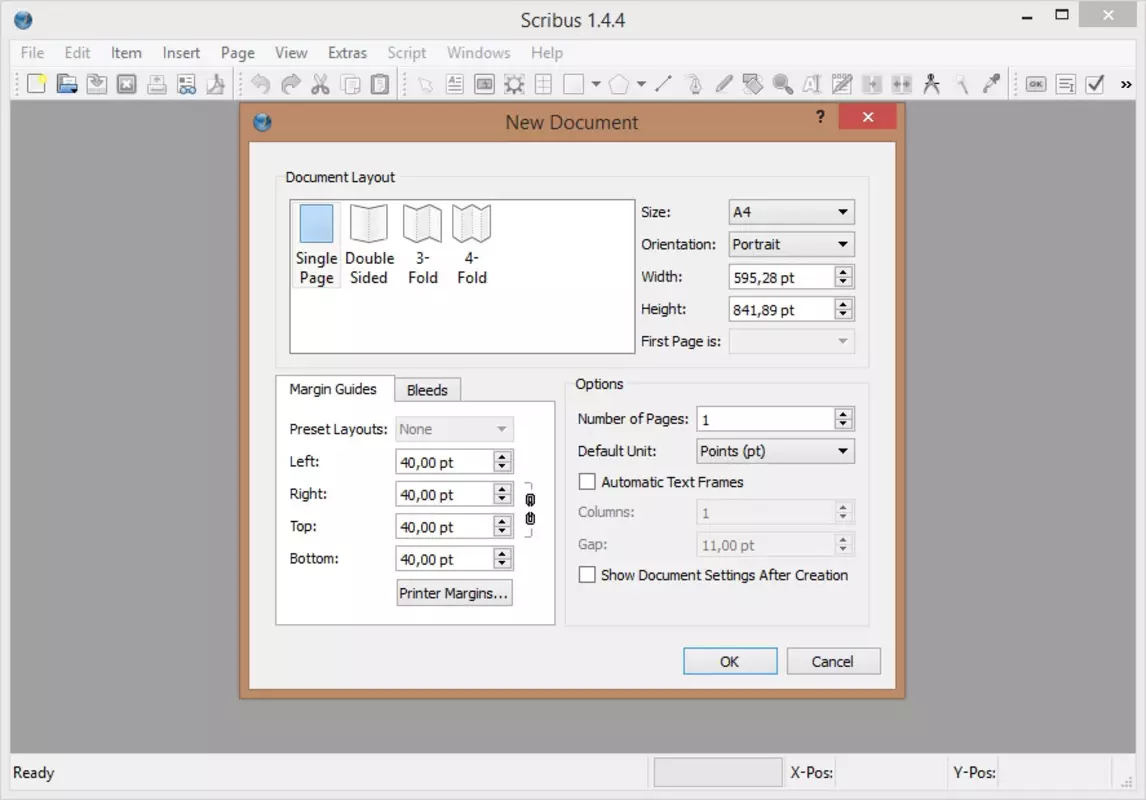Select the Eye Dropper tool
This screenshot has width=1146, height=800.
[991, 84]
